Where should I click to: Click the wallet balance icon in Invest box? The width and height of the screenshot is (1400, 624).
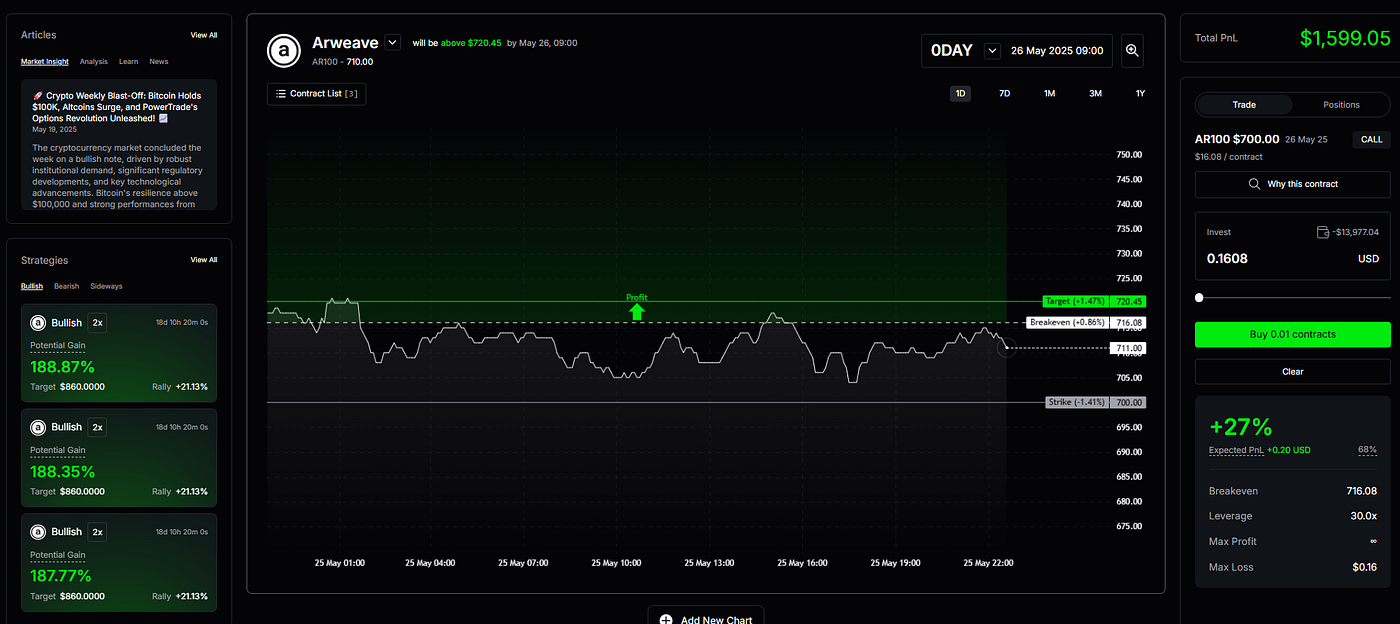click(1324, 232)
